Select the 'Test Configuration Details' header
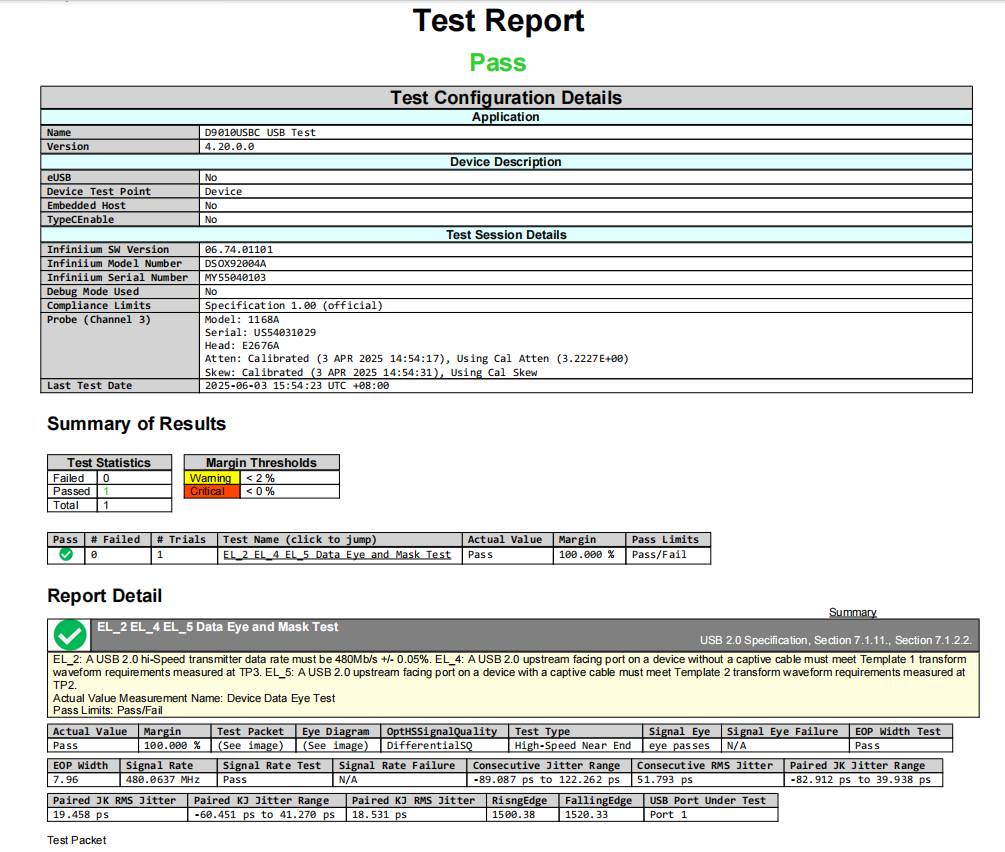The height and width of the screenshot is (852, 1005). click(506, 97)
